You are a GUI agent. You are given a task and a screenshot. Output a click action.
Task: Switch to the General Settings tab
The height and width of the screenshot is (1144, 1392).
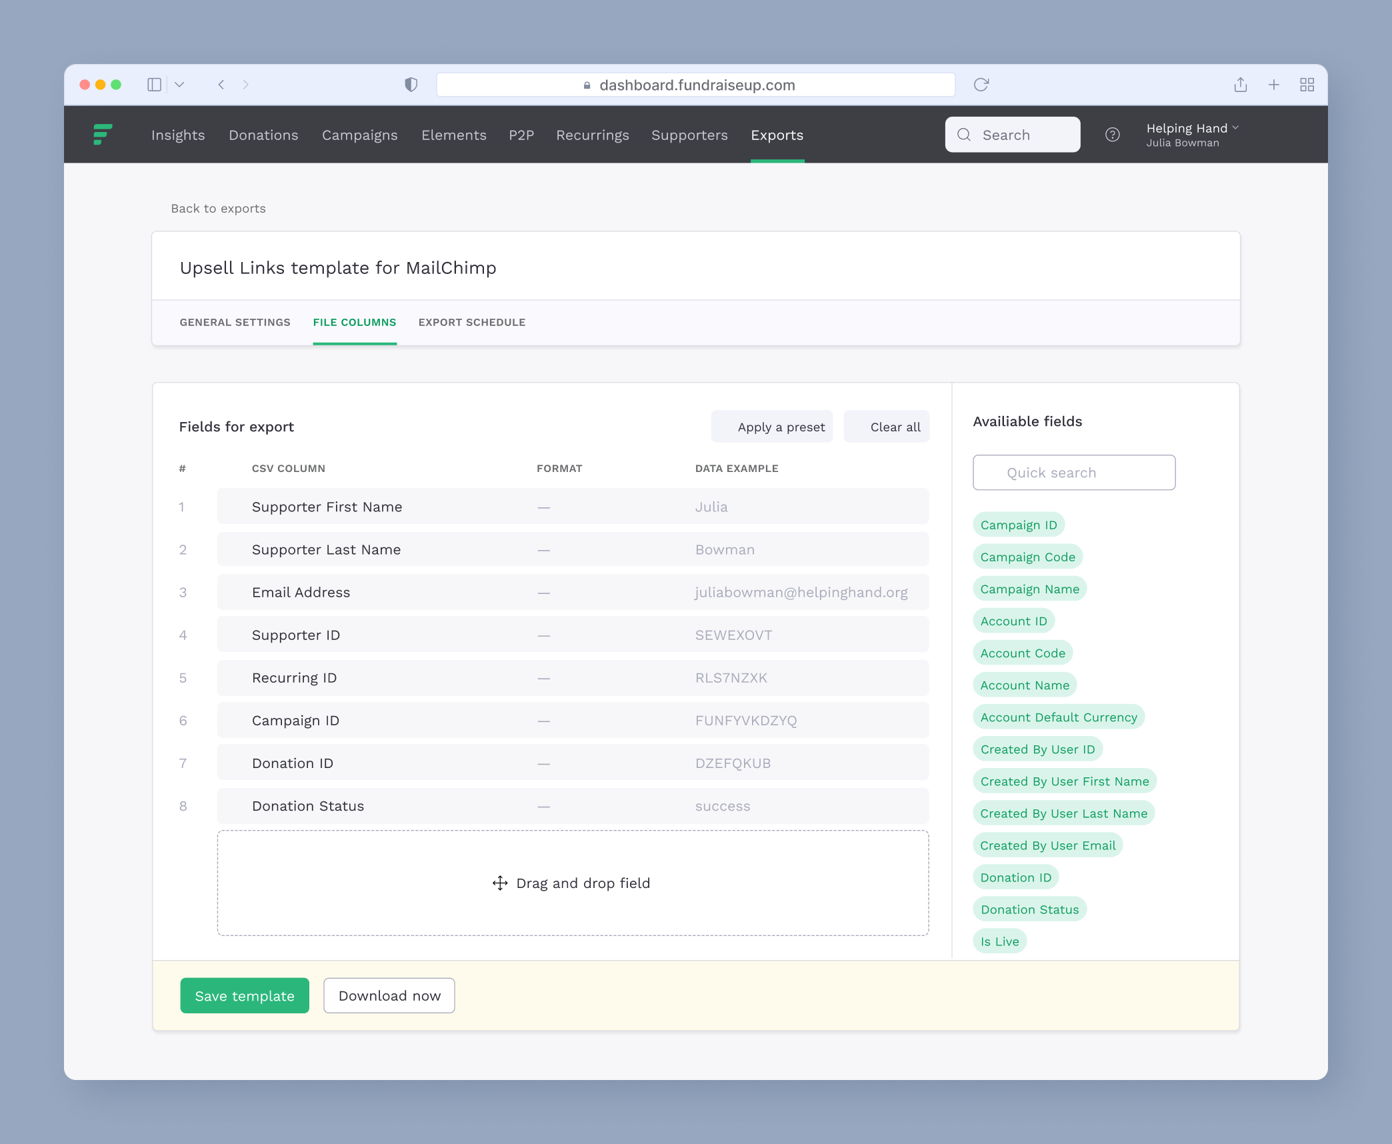pos(235,322)
